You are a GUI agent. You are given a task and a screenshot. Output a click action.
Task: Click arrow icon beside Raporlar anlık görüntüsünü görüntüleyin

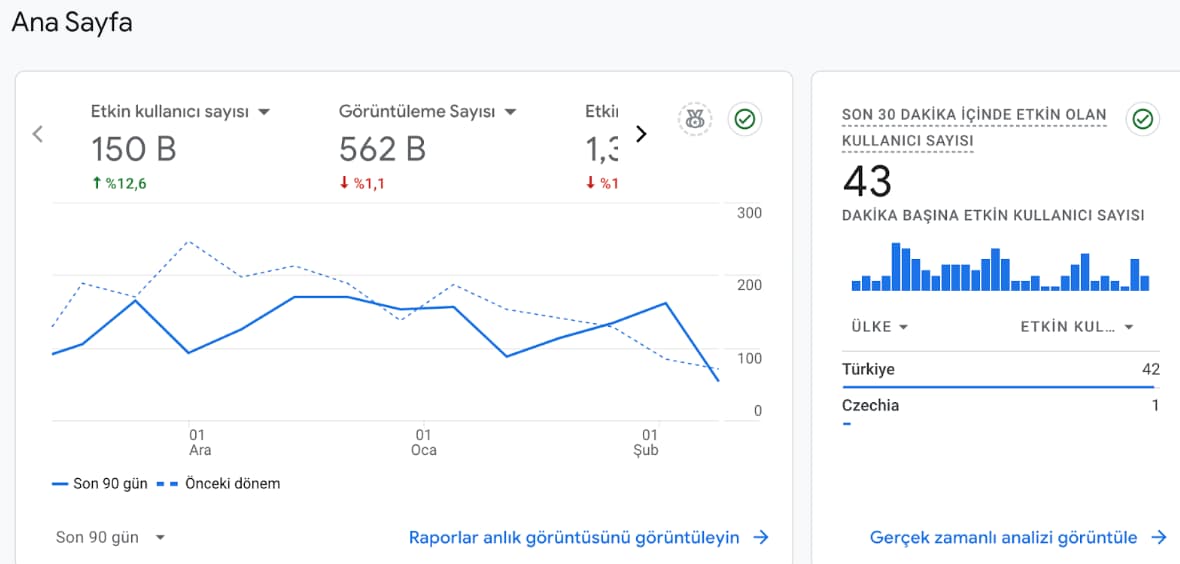click(761, 538)
